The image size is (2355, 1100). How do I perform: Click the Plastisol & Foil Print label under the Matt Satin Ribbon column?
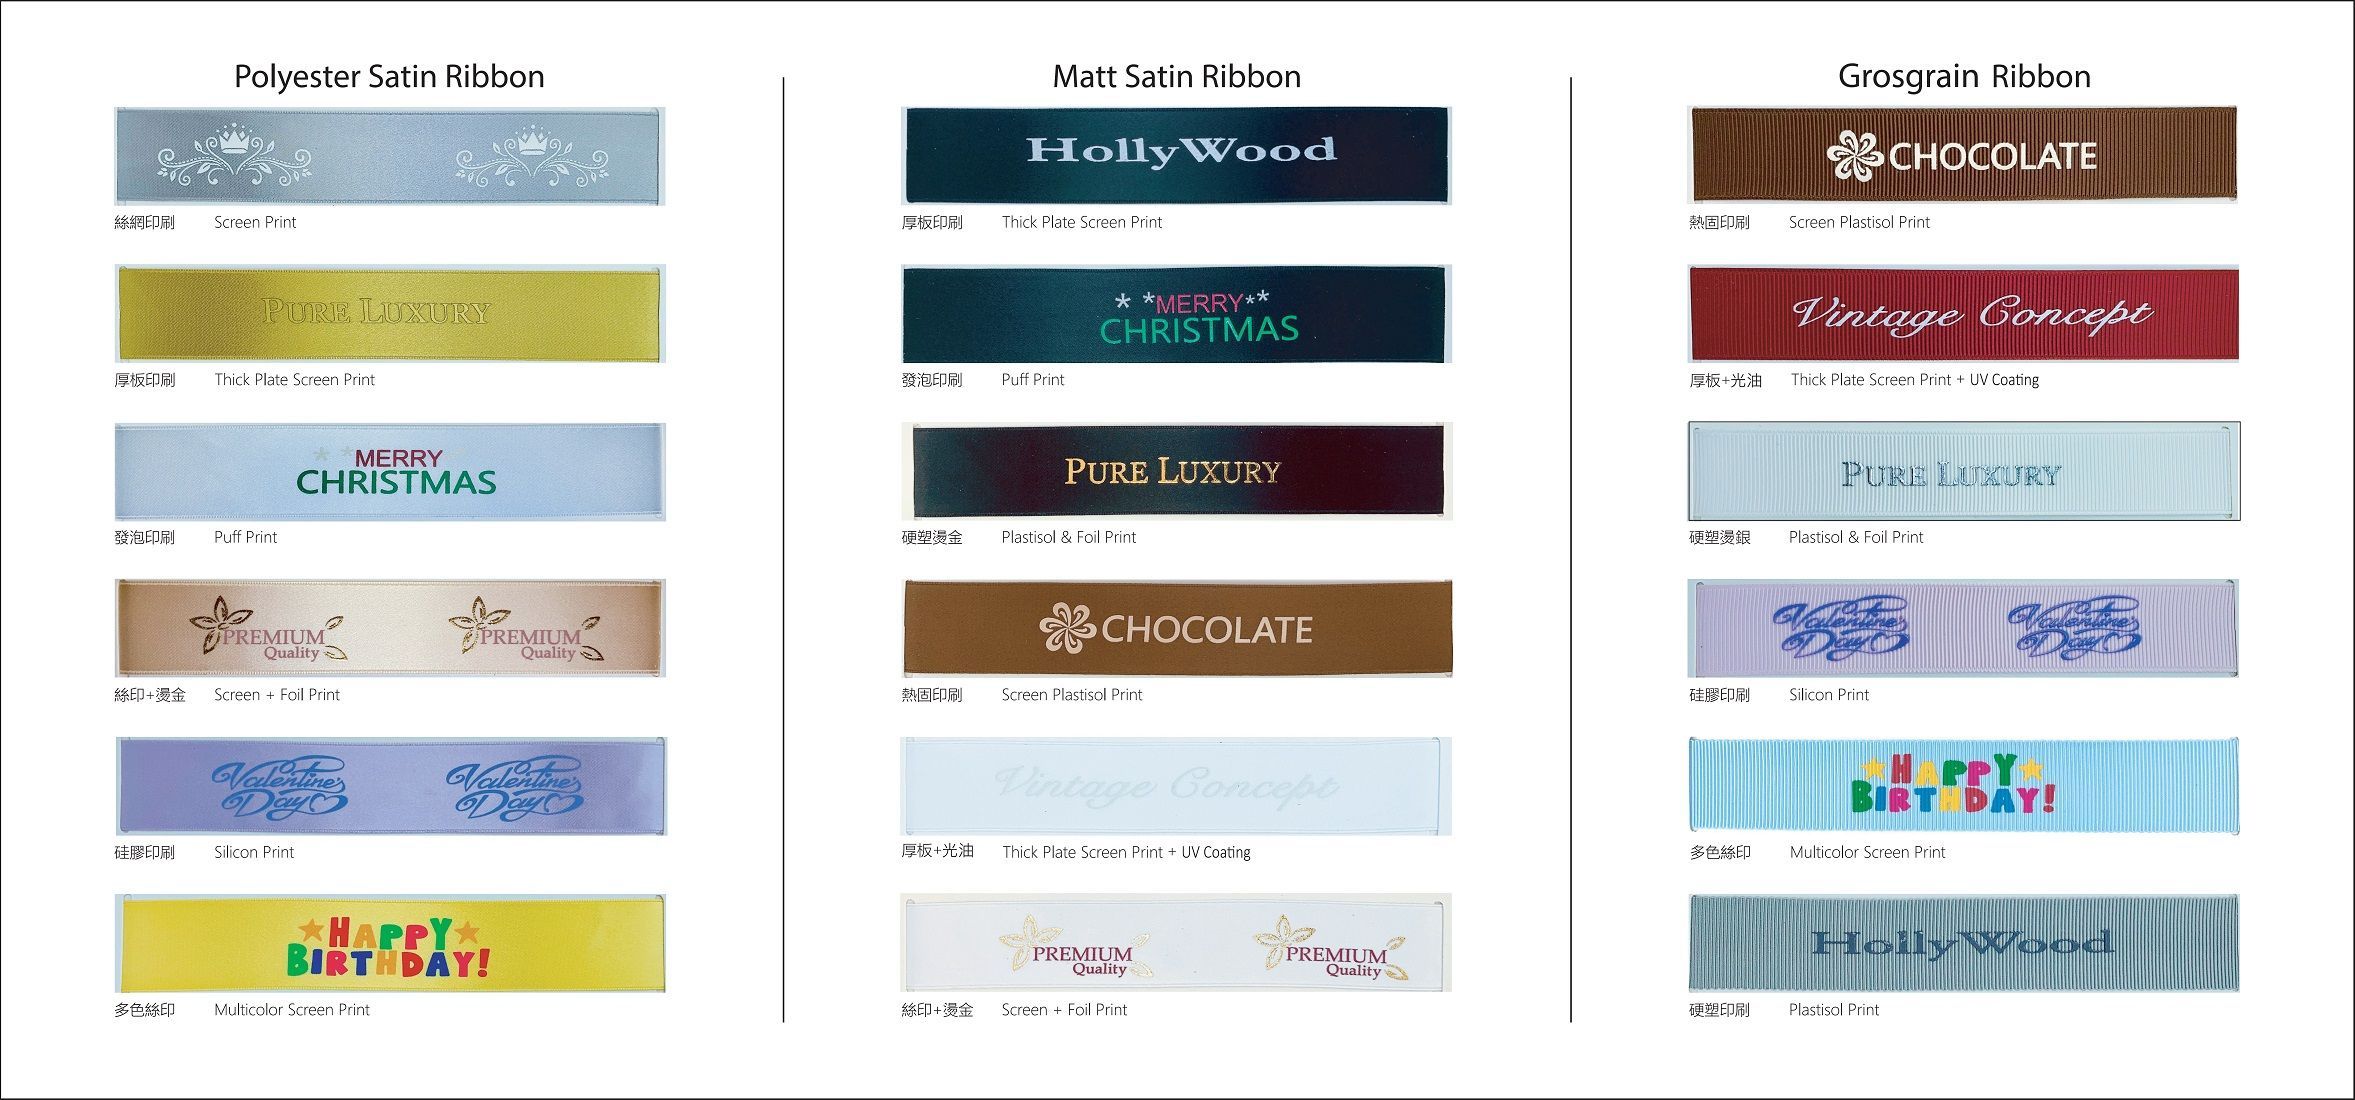coord(1068,537)
